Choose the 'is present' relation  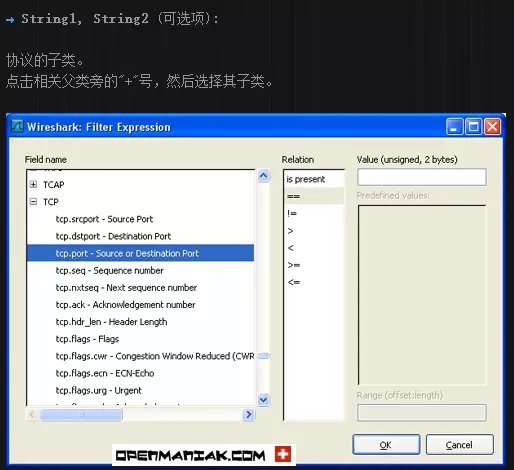pyautogui.click(x=314, y=179)
